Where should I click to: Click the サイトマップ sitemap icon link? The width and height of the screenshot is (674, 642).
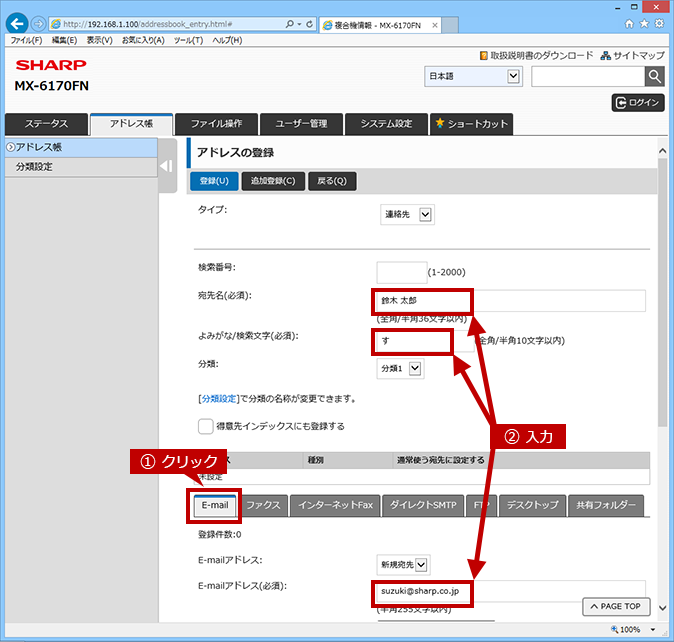[632, 55]
